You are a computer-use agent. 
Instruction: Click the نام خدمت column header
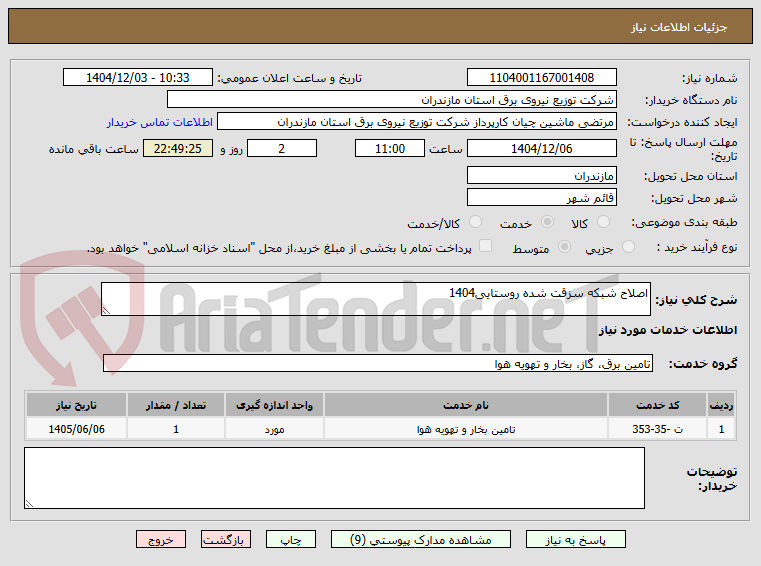pos(465,405)
